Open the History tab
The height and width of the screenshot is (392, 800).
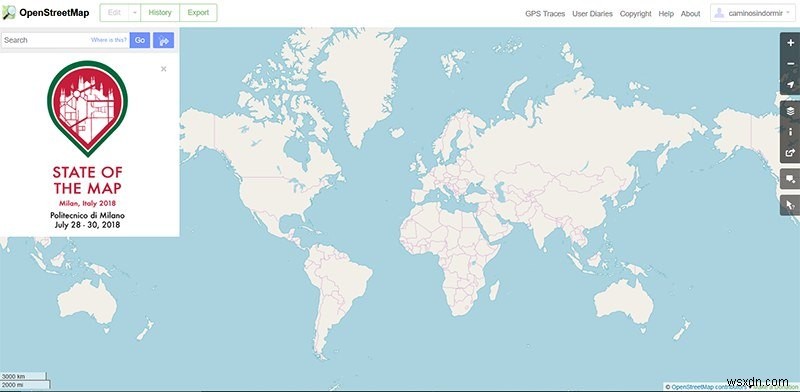[x=160, y=13]
